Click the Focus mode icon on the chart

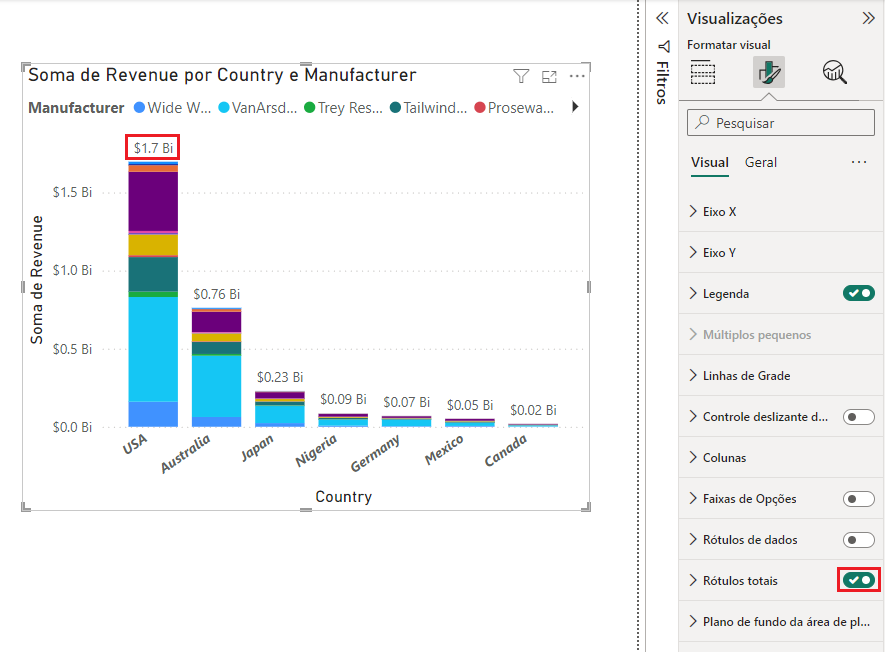point(549,77)
